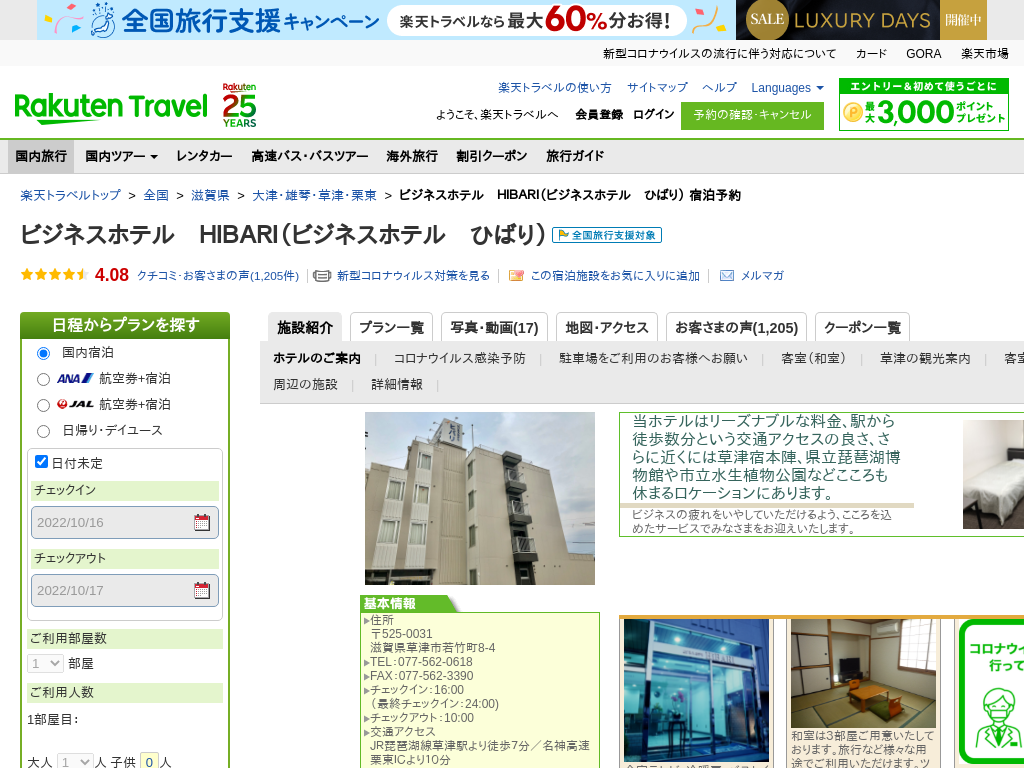Open the サイトマップ link
The image size is (1024, 768).
tap(657, 88)
